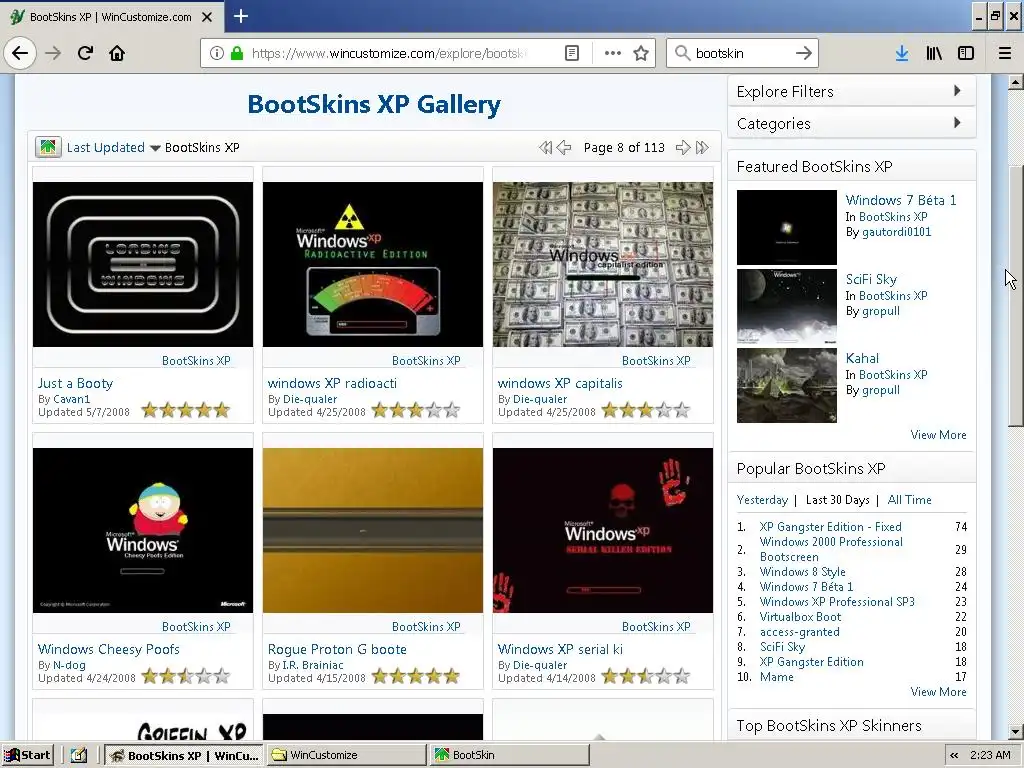Click View More under Popular BootSkins
The height and width of the screenshot is (768, 1024).
pos(938,692)
